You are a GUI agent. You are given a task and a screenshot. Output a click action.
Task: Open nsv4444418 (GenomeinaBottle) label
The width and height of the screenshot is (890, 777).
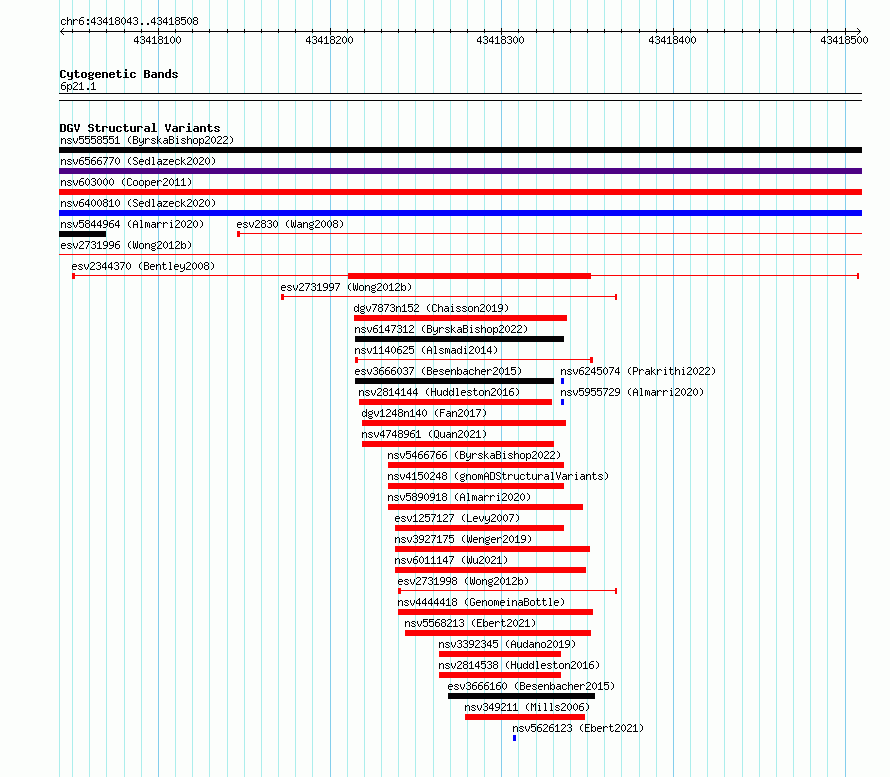click(x=481, y=602)
